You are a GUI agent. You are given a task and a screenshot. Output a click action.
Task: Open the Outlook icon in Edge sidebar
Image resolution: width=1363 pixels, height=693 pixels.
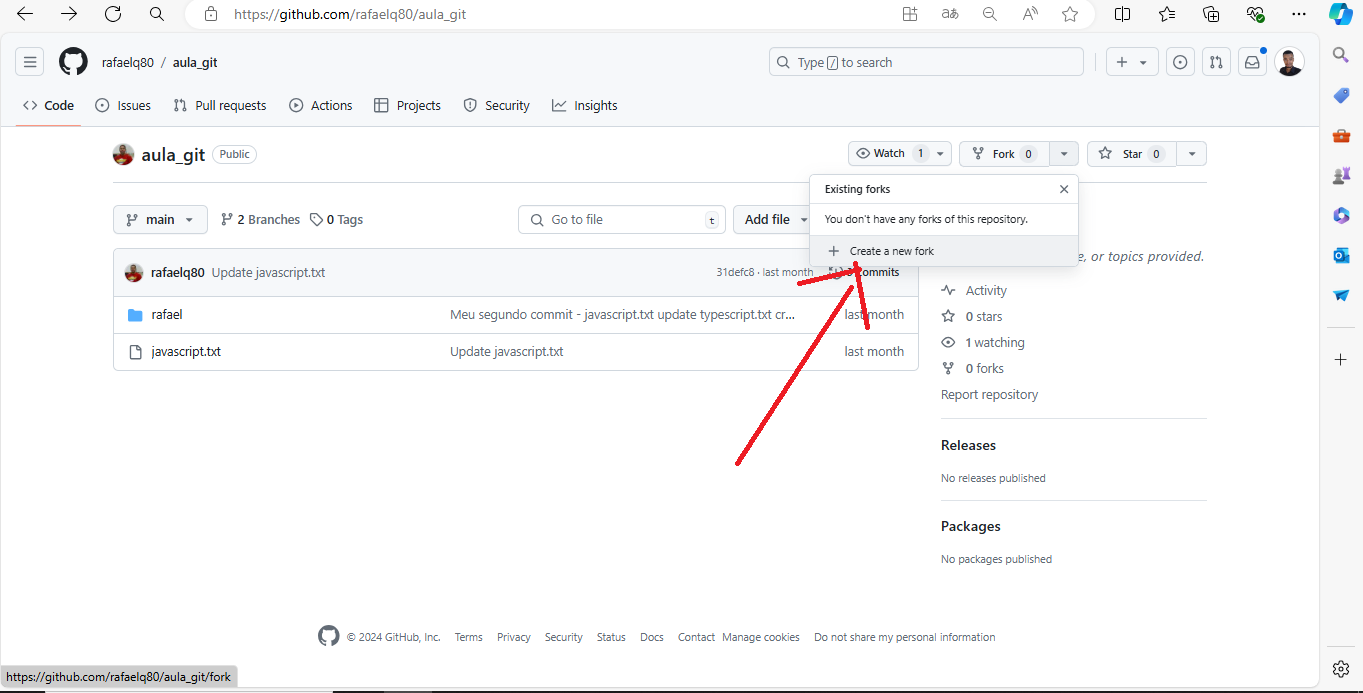click(1341, 255)
